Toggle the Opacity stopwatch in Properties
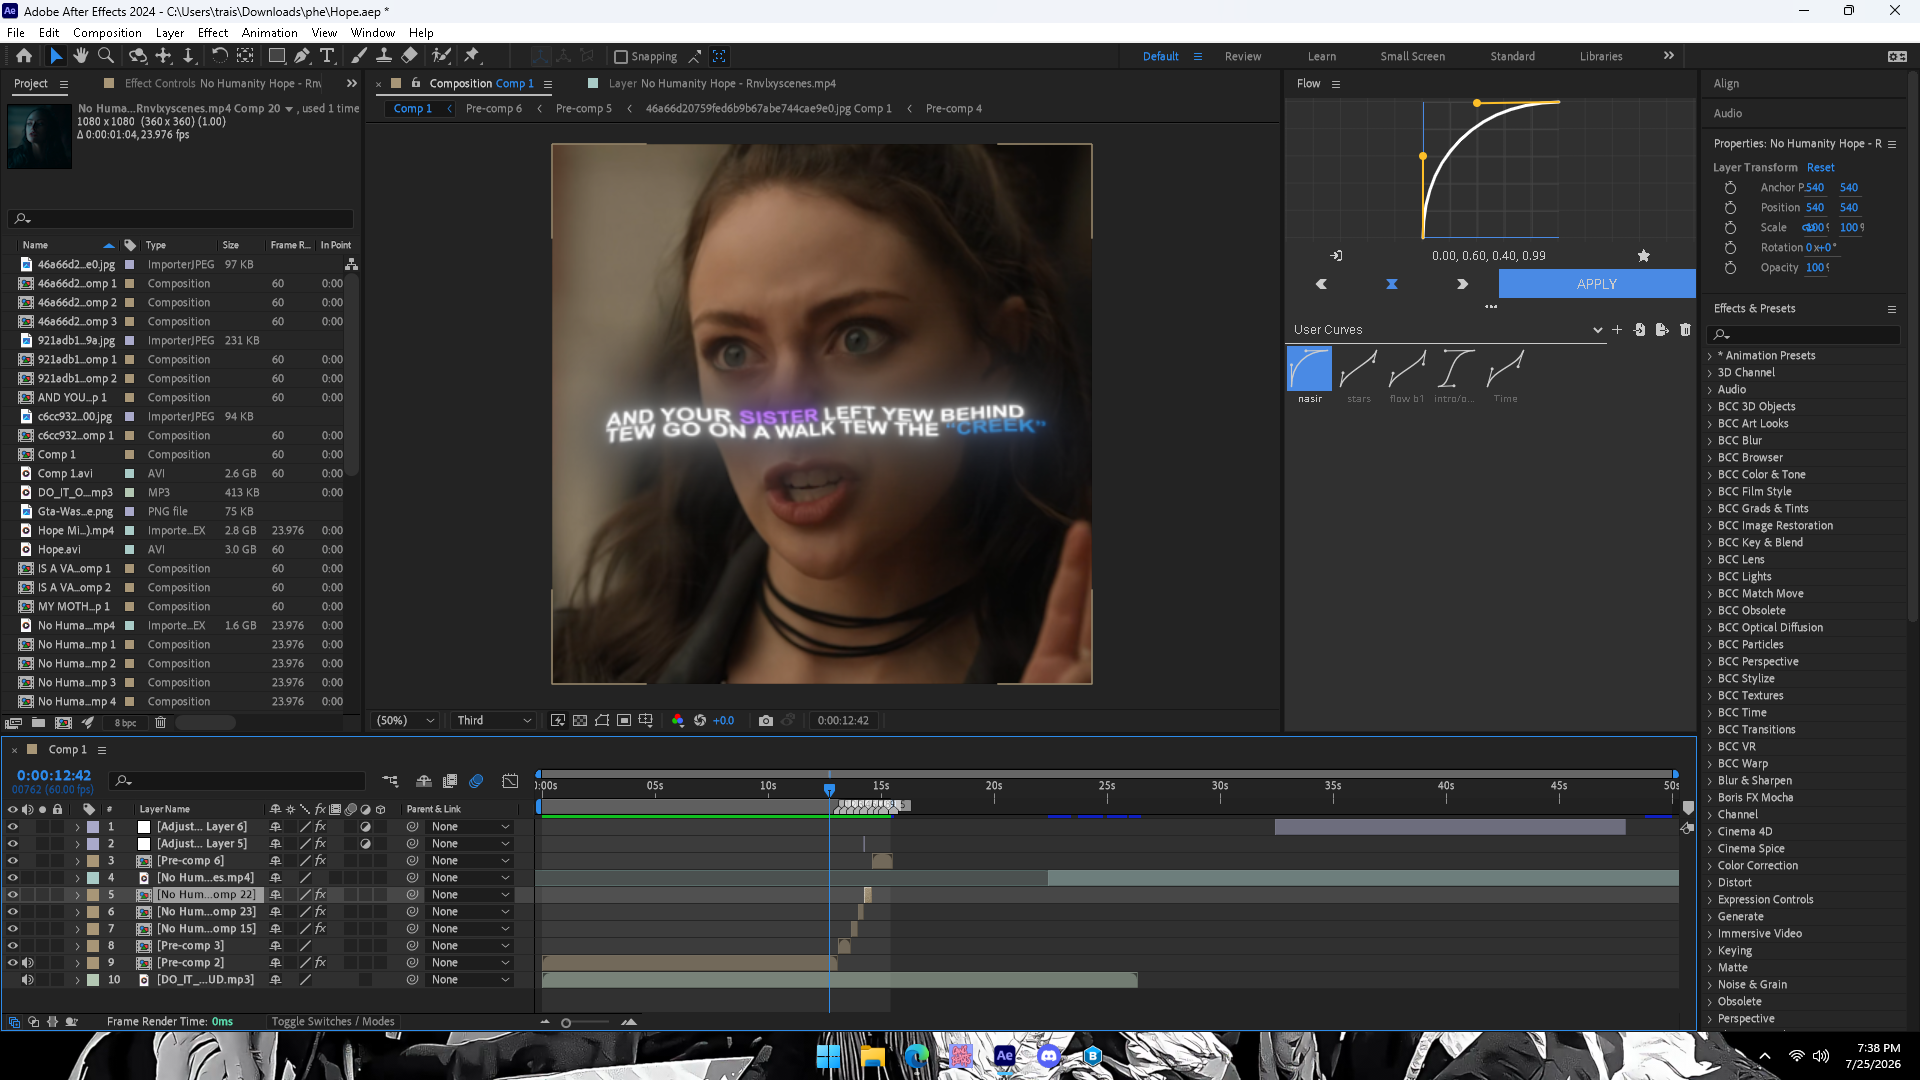 (1730, 268)
